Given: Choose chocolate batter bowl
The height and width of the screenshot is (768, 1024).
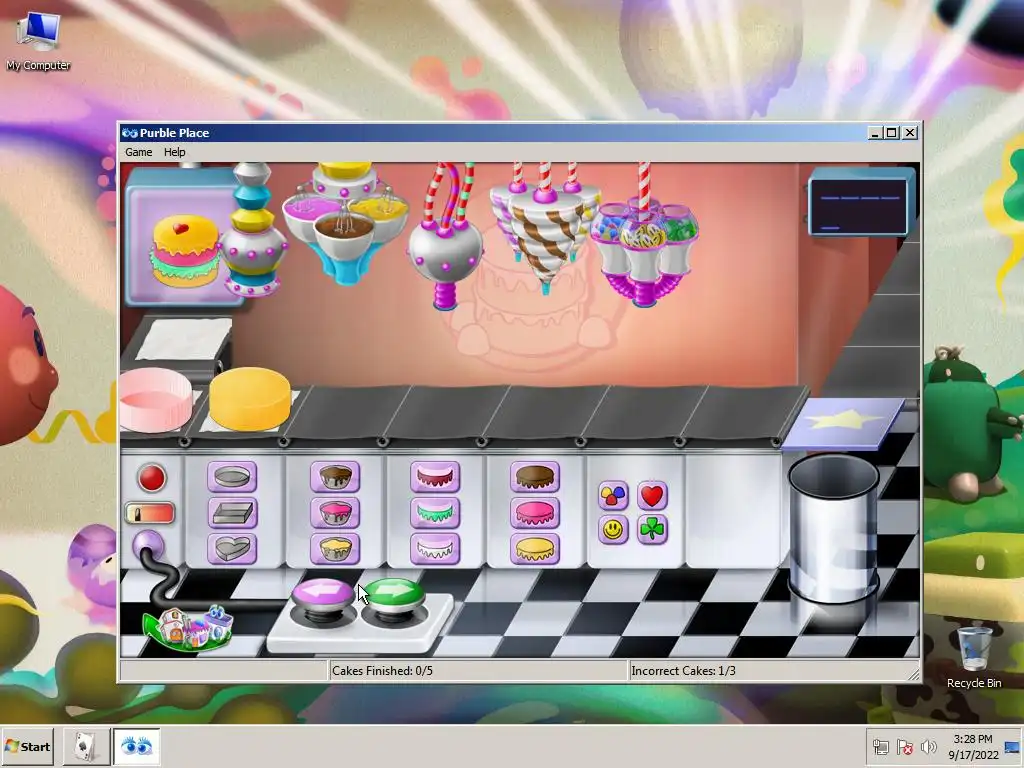Looking at the screenshot, I should click(335, 477).
